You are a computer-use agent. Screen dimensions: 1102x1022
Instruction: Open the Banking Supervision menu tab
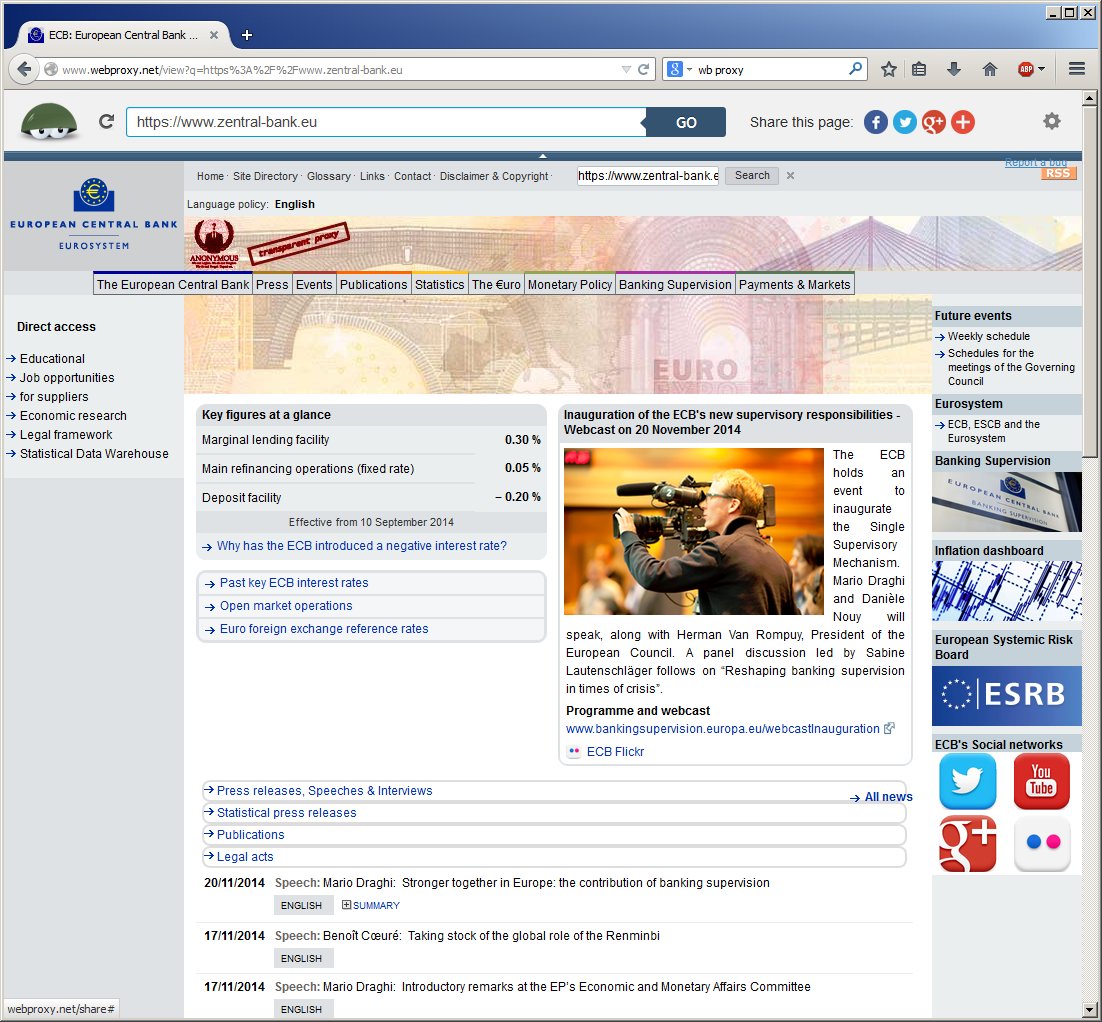click(x=675, y=284)
